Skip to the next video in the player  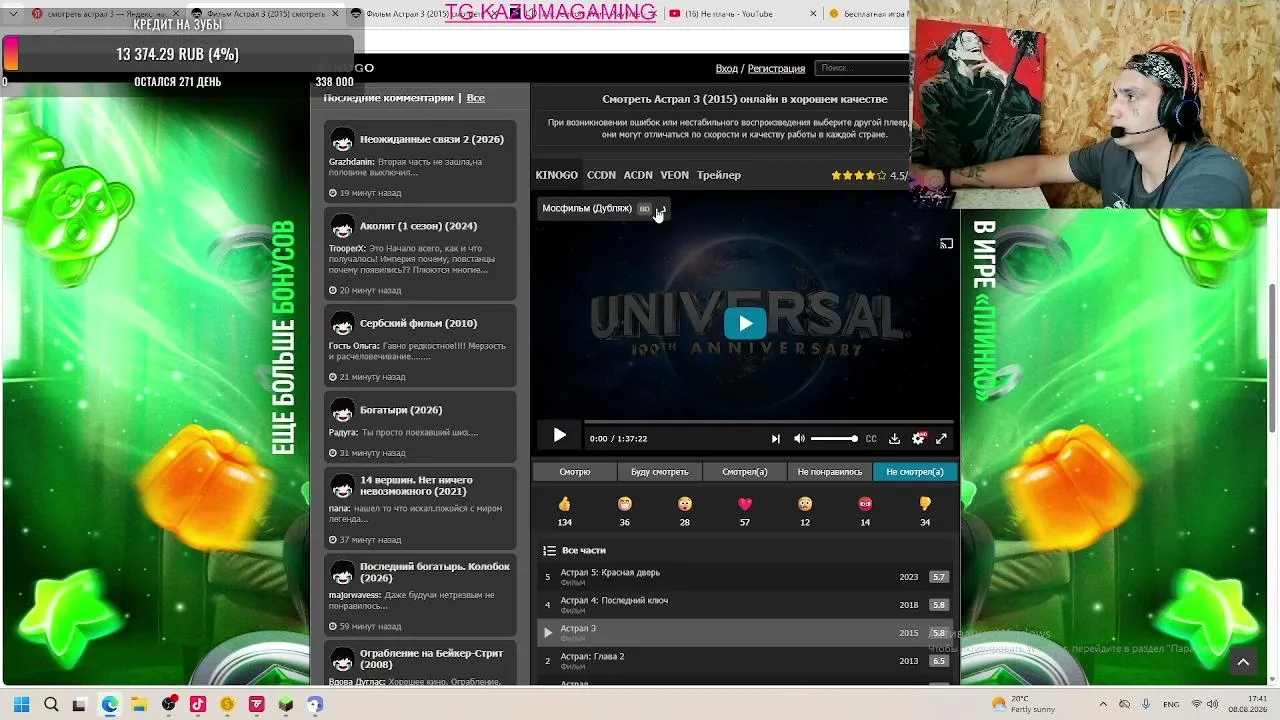coord(775,438)
